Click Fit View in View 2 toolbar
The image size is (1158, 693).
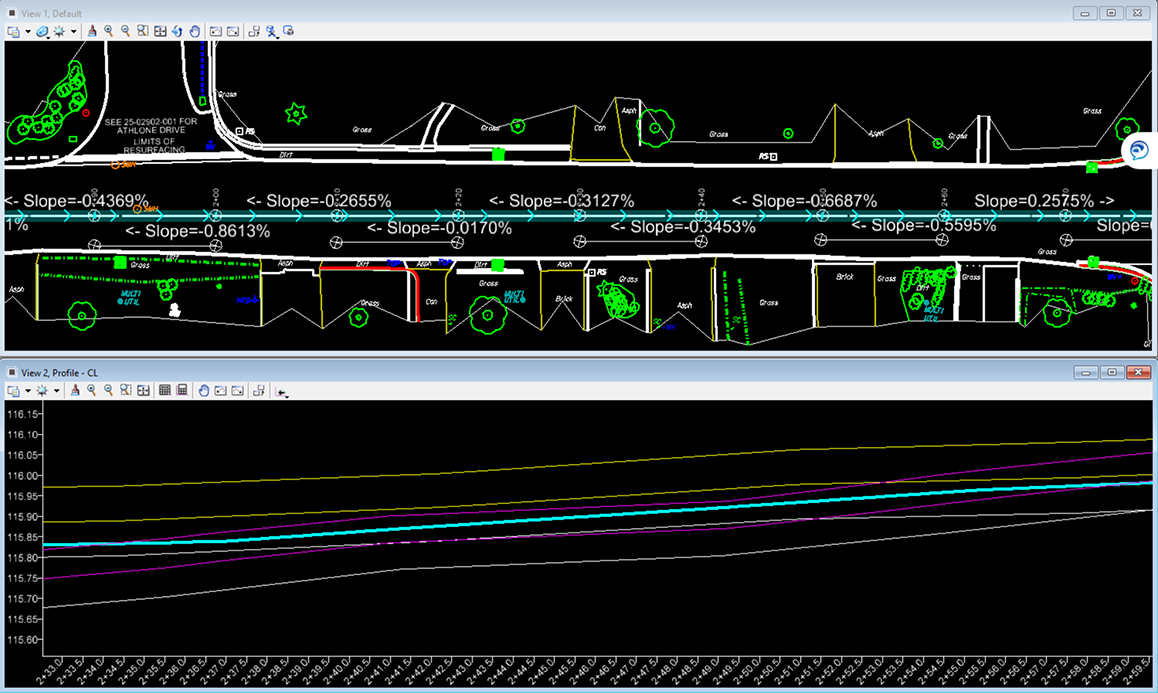143,390
